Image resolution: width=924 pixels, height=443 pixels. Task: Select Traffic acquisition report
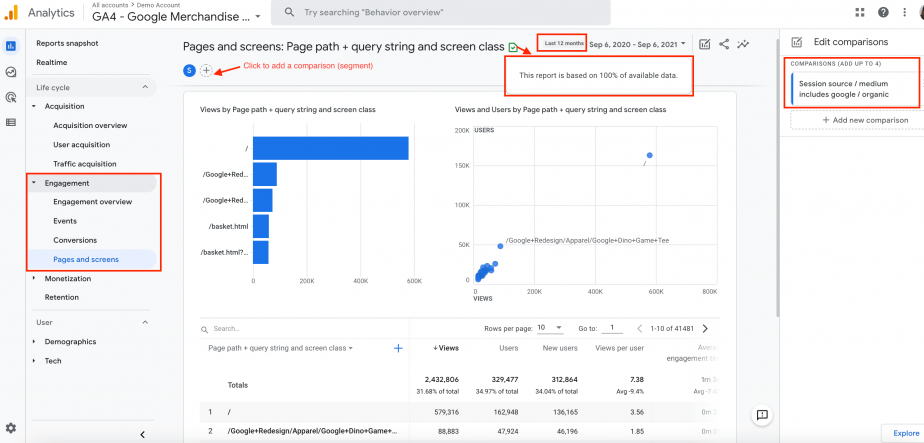point(85,164)
